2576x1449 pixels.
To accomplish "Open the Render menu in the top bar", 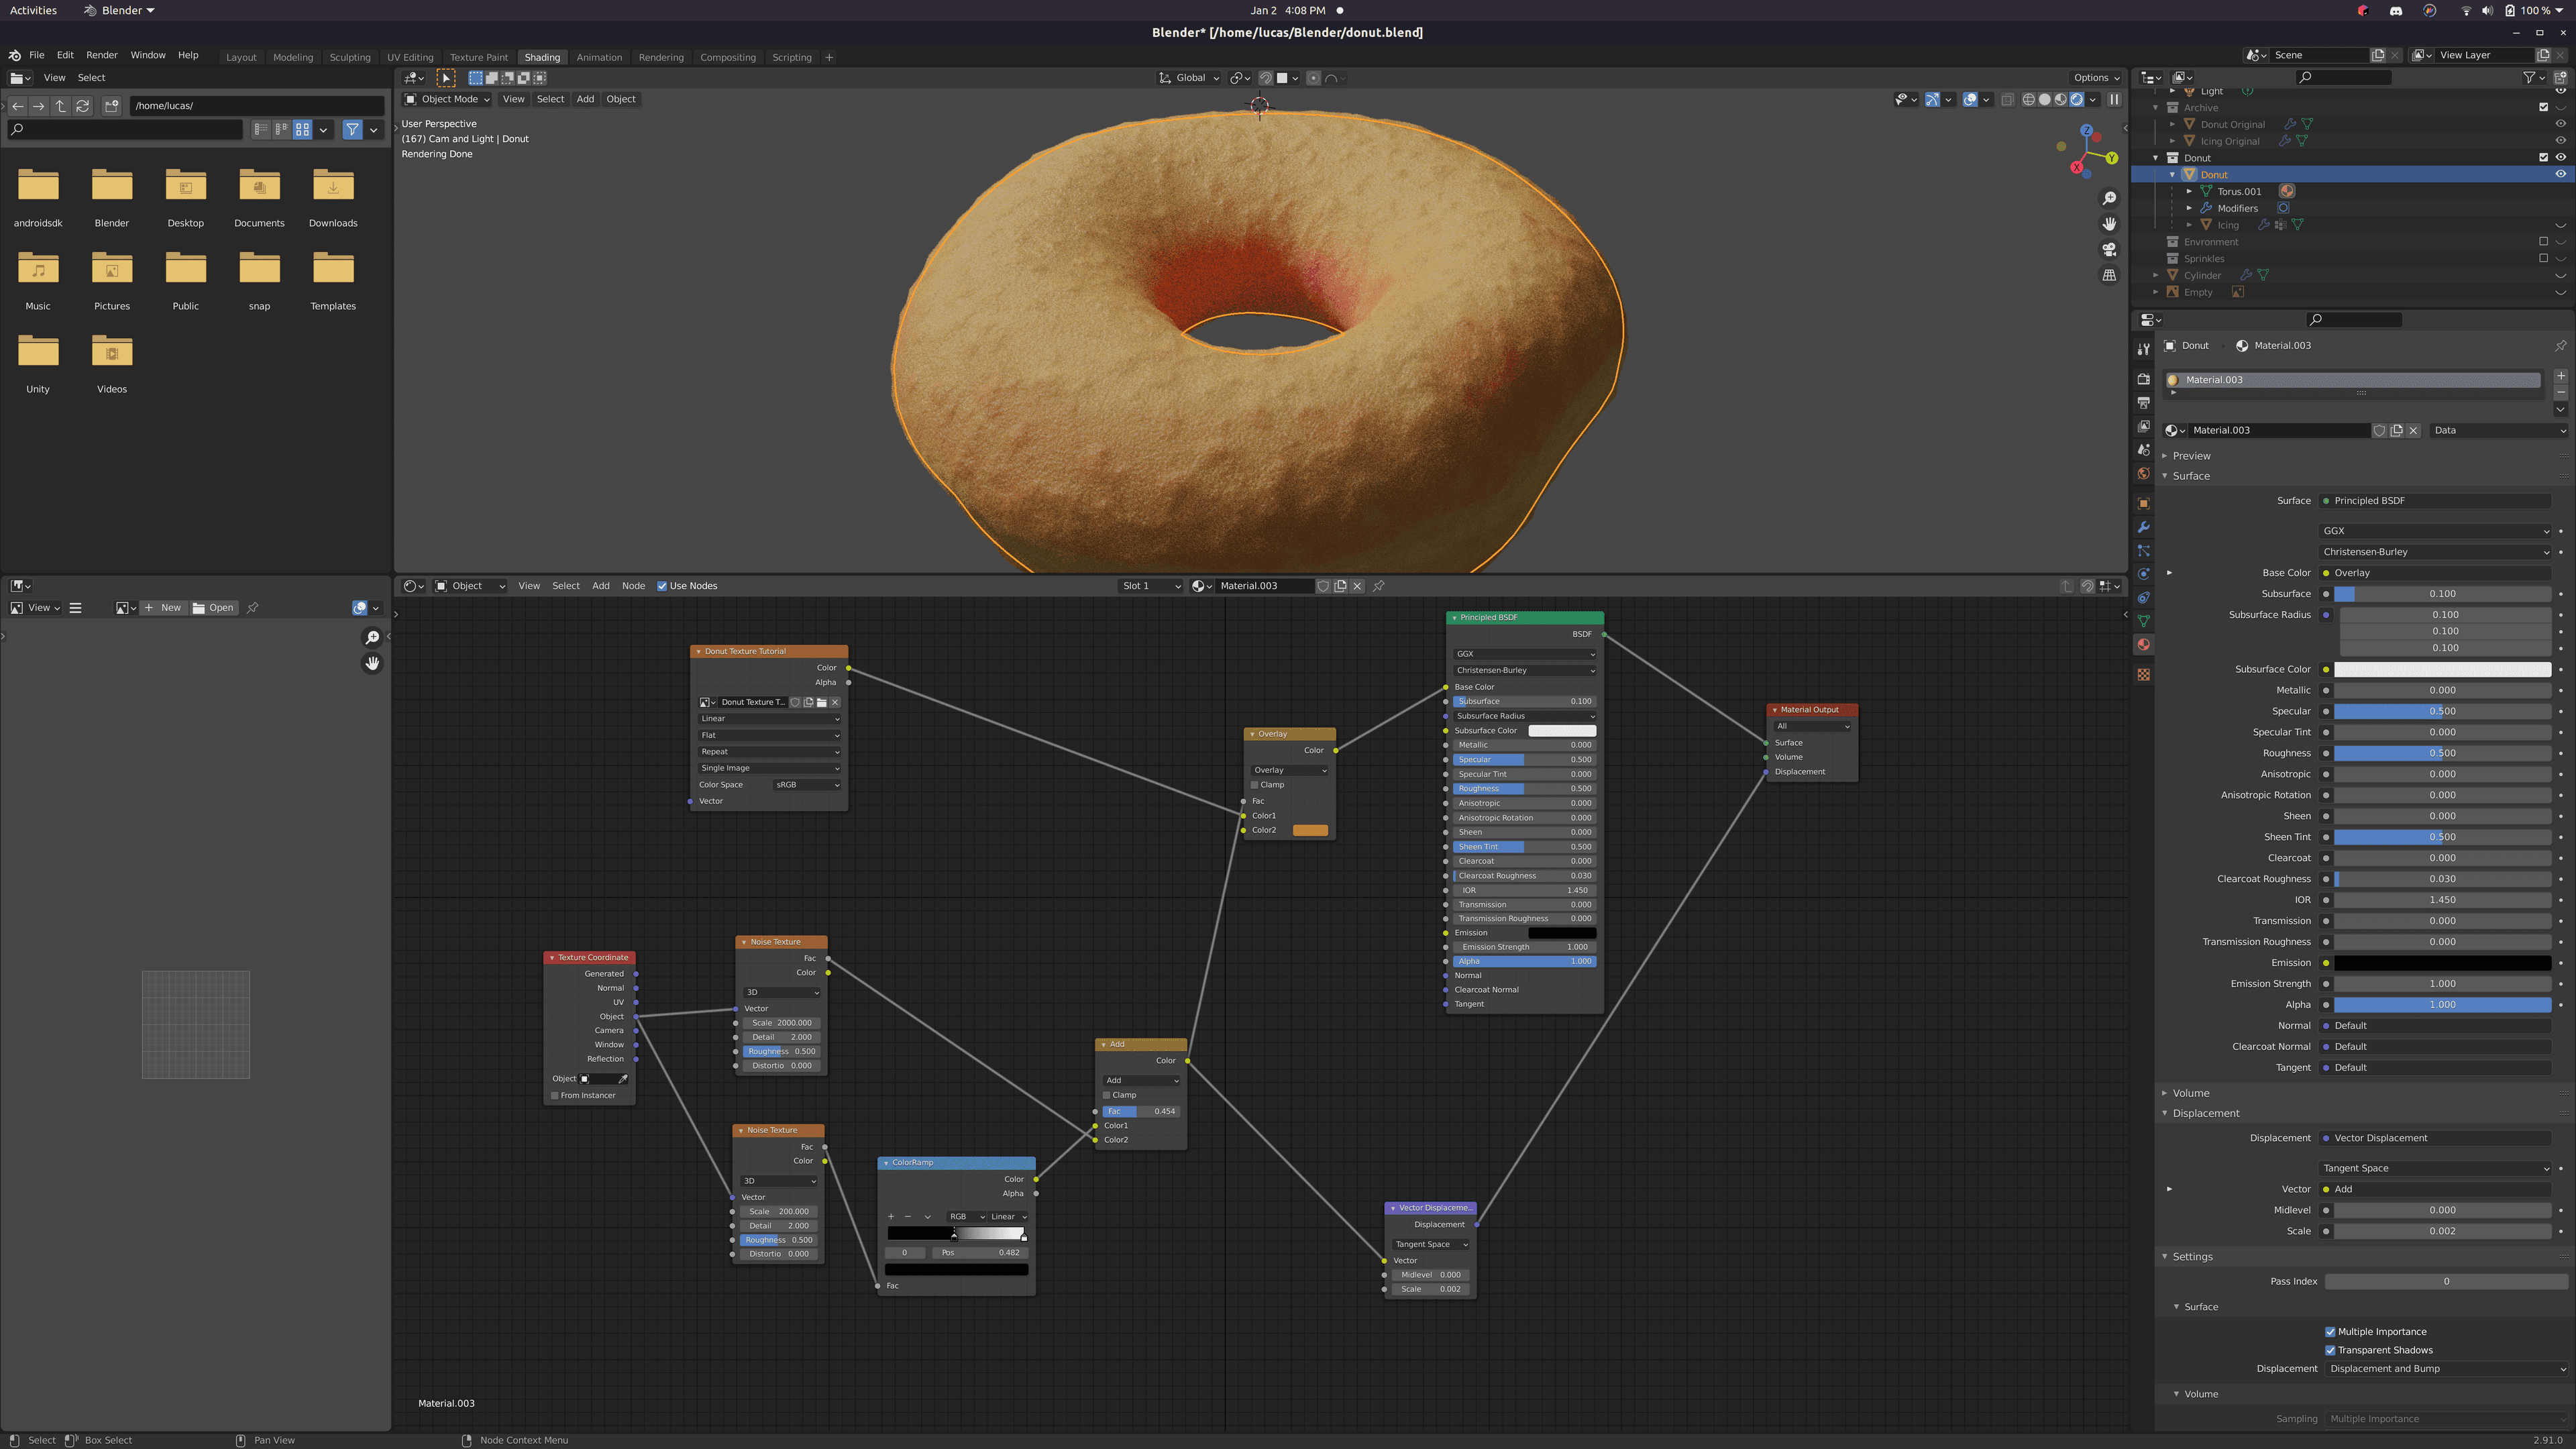I will (101, 55).
